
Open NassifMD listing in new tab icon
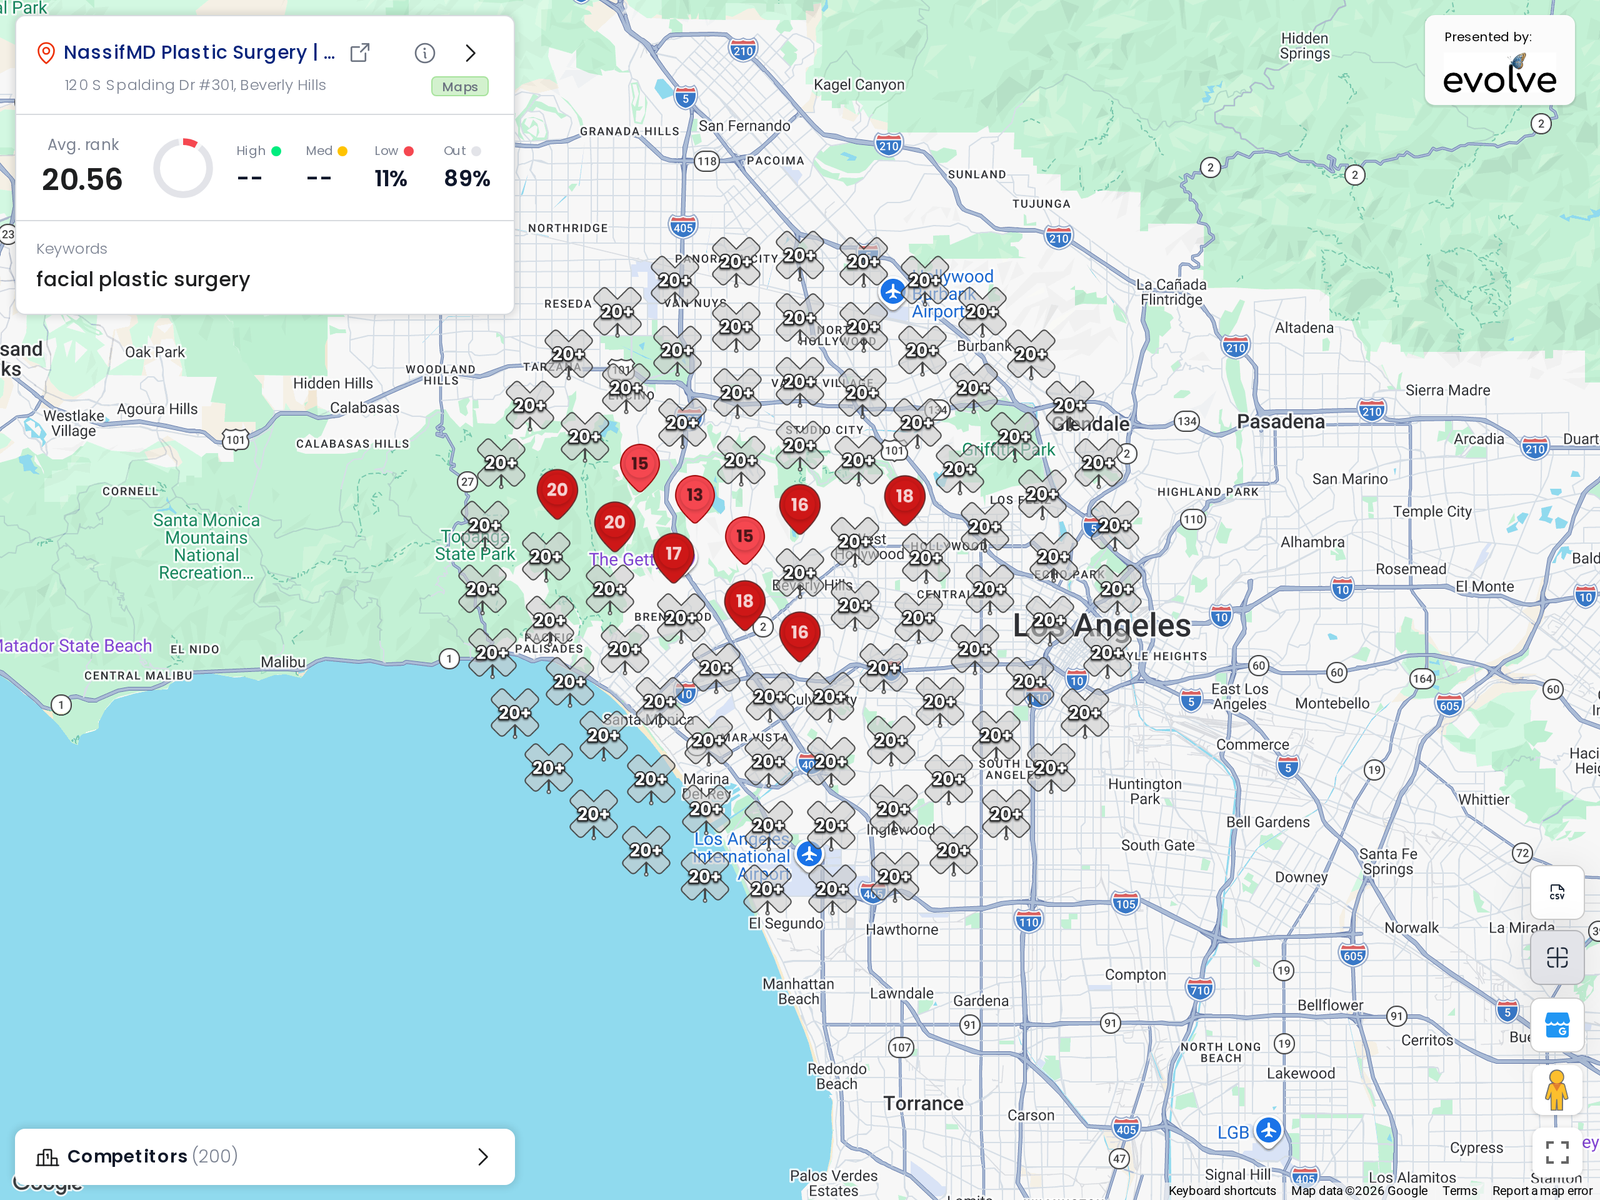(360, 53)
